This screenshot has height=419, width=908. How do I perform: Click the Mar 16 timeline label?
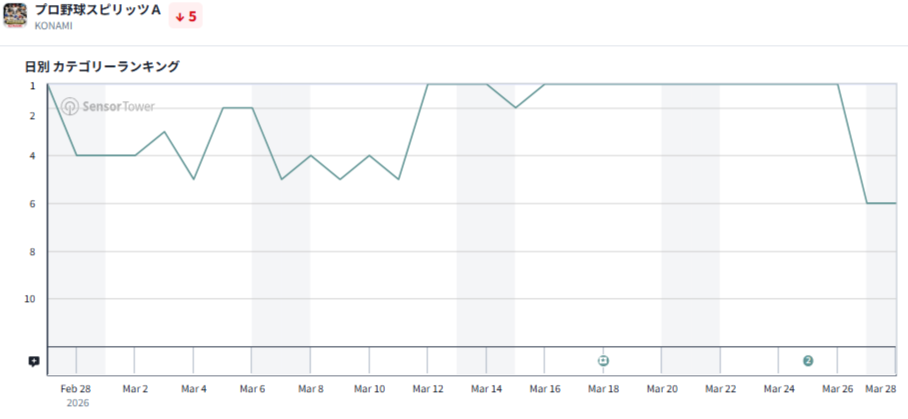point(545,388)
